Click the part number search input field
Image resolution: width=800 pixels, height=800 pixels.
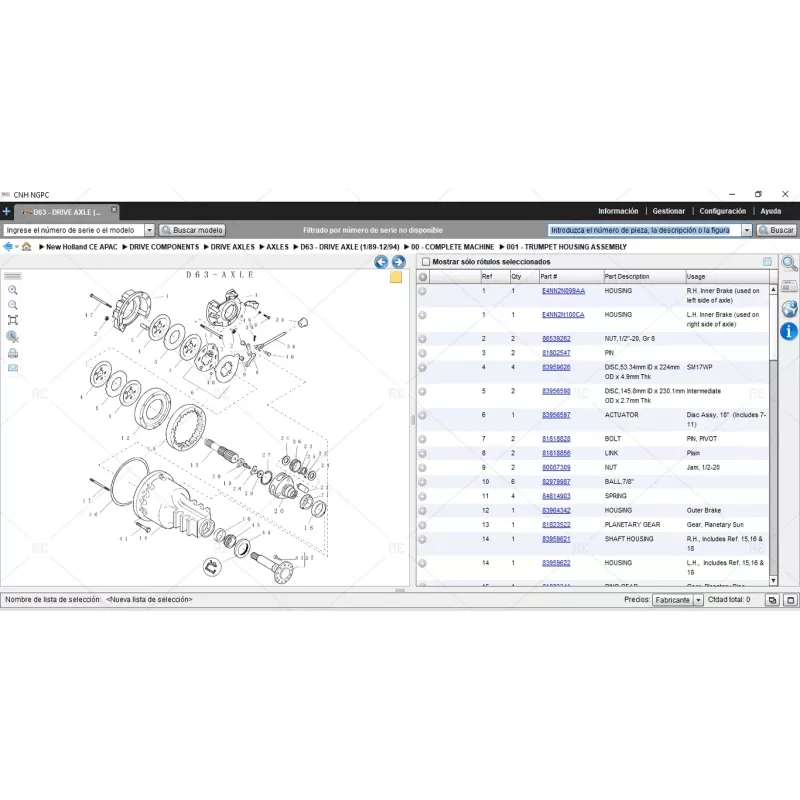point(640,230)
